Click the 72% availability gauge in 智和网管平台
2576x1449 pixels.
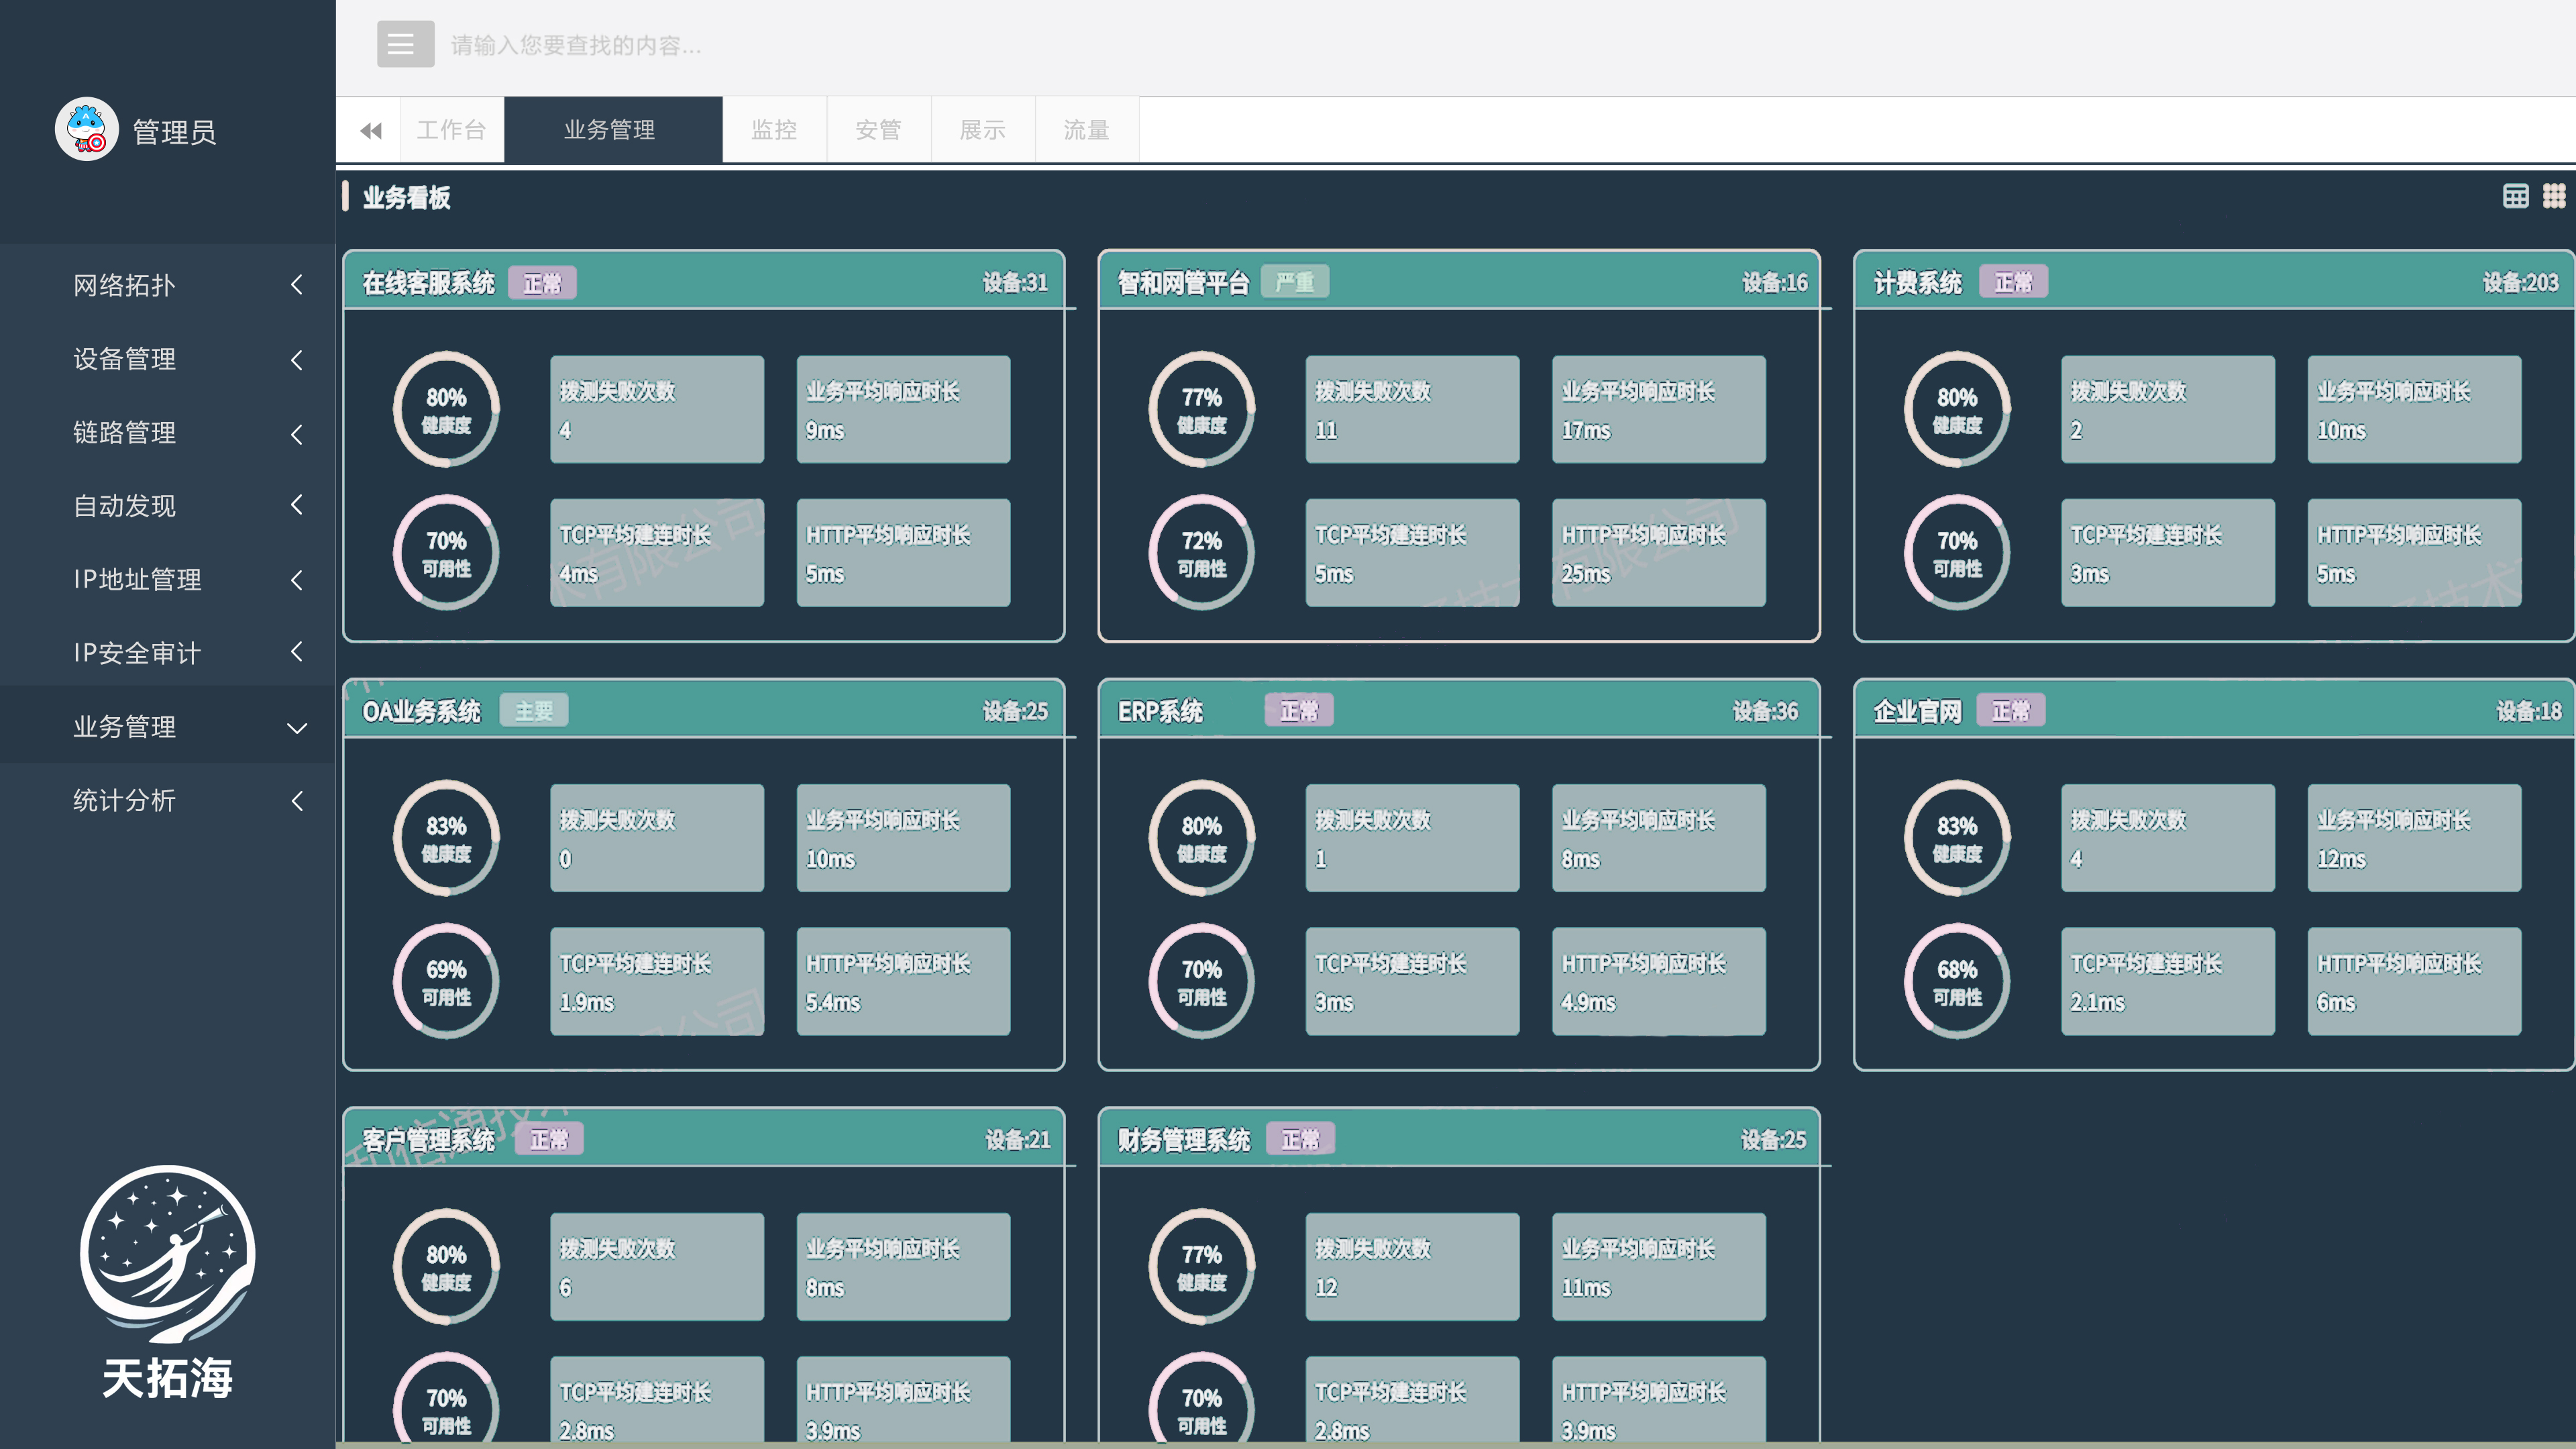click(1201, 553)
